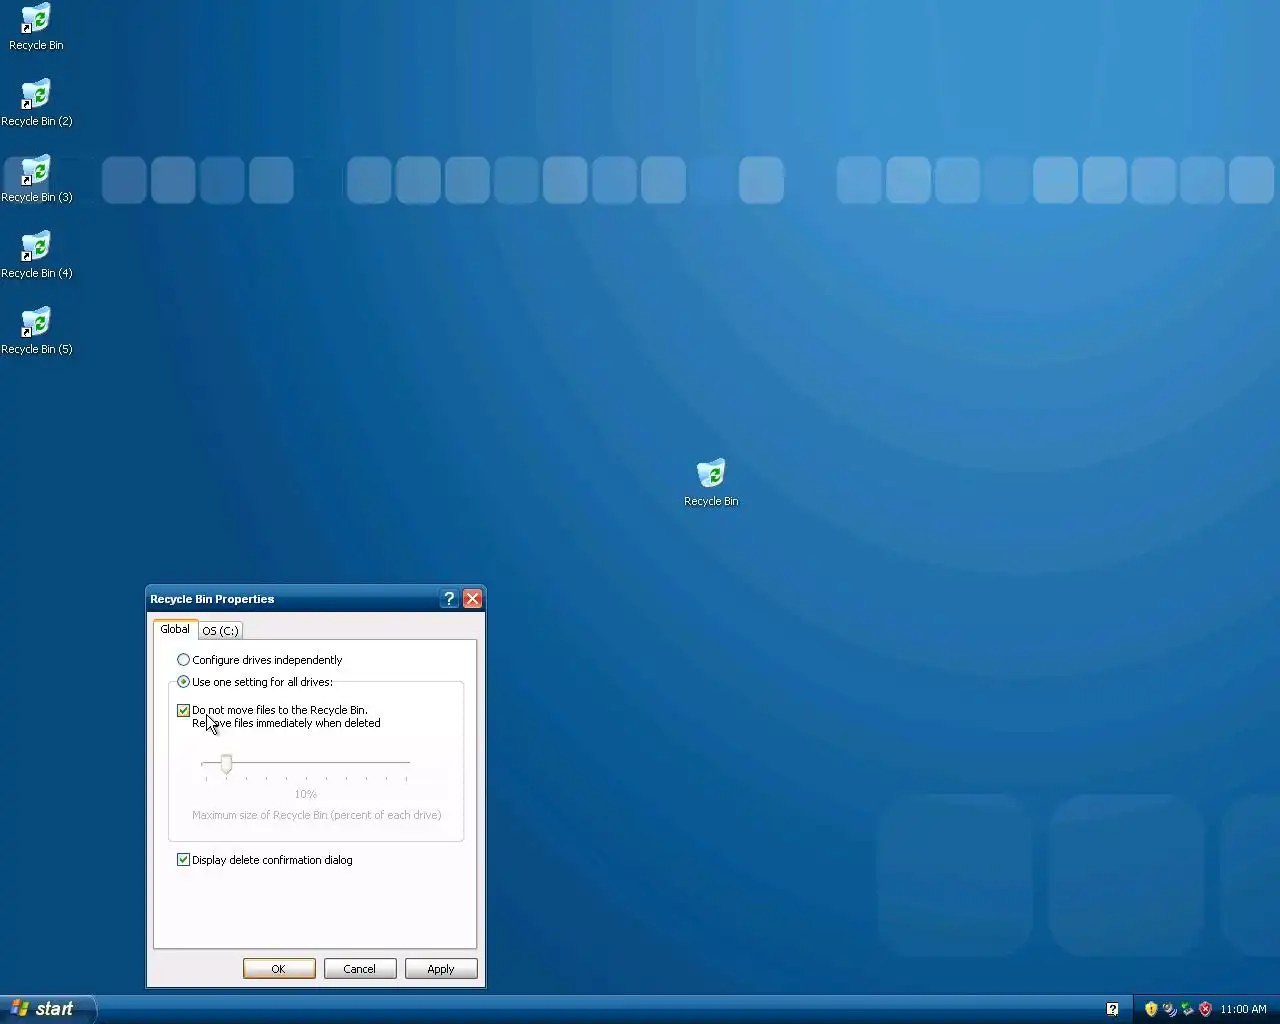
Task: Click 'Maximum size of Recycle Bin' label
Action: coord(317,815)
